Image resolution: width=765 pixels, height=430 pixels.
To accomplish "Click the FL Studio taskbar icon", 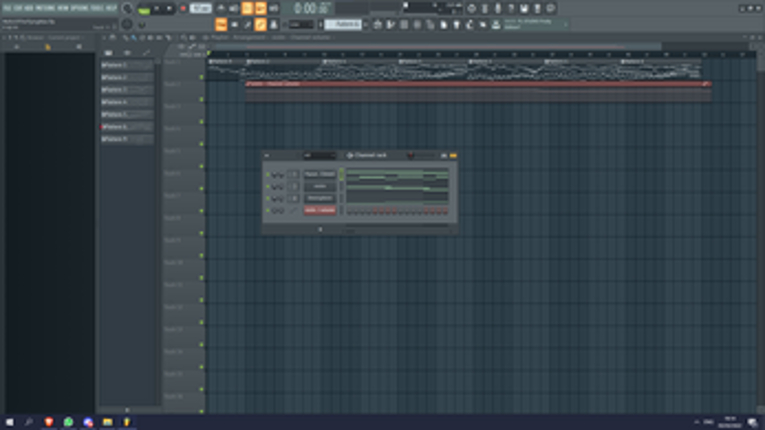I will click(x=127, y=422).
